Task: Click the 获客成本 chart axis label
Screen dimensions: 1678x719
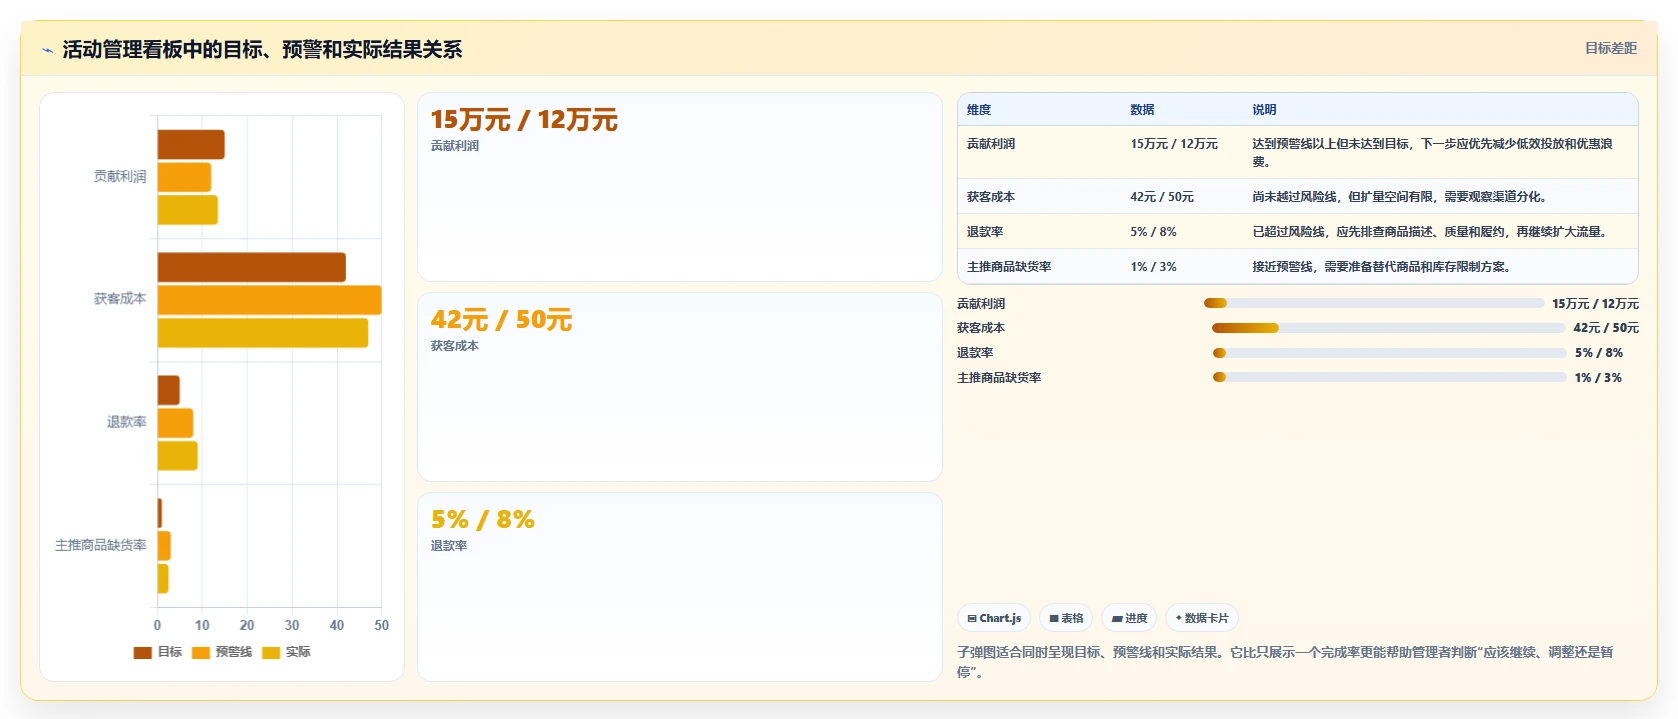Action: [x=120, y=299]
